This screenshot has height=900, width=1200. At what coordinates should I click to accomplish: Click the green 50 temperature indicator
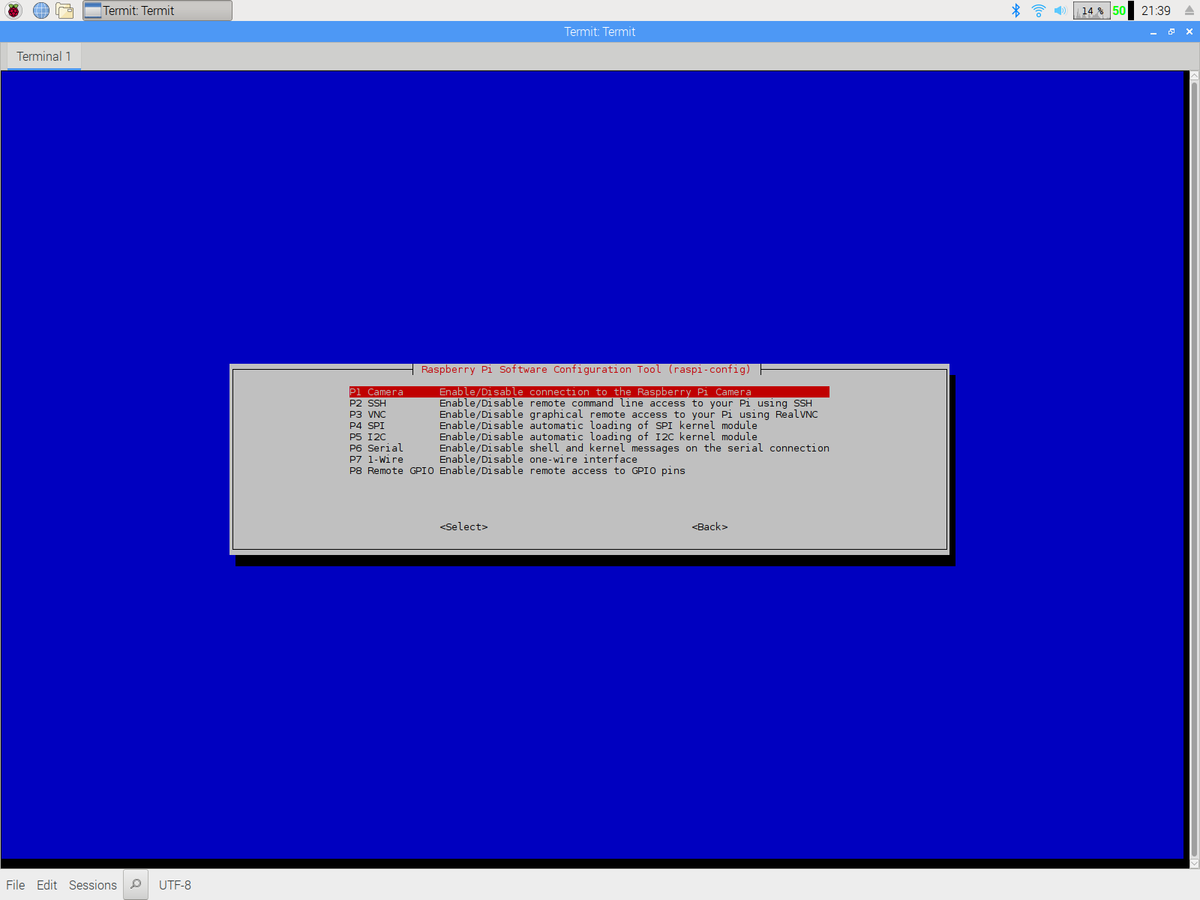pyautogui.click(x=1120, y=11)
